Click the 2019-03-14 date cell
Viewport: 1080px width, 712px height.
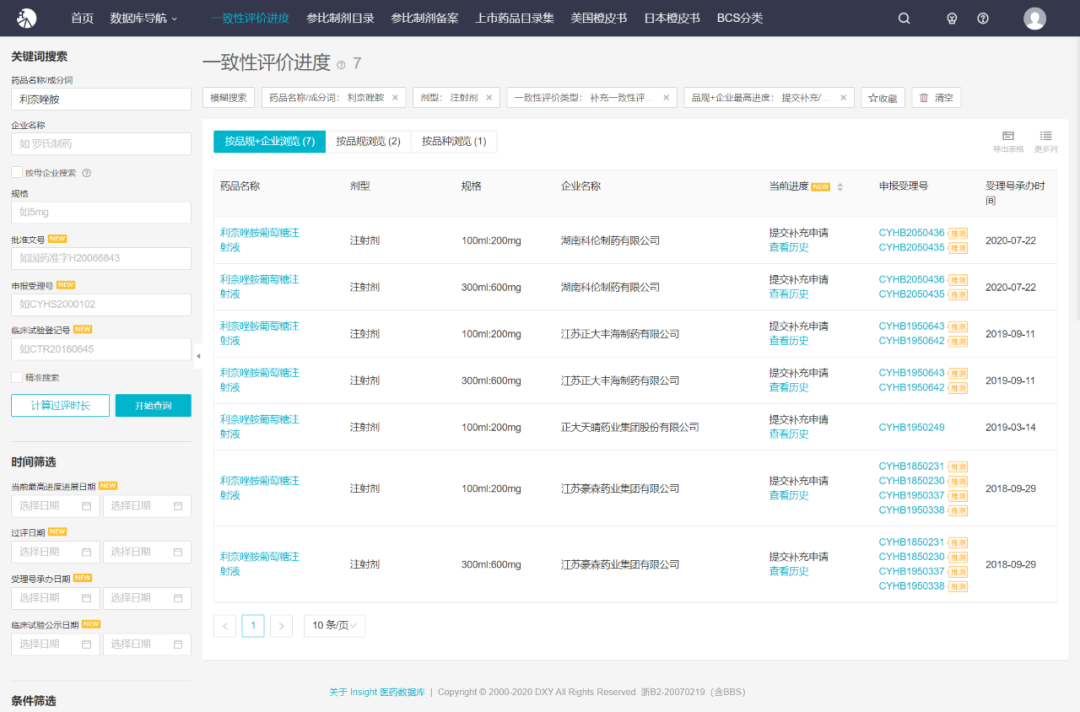pyautogui.click(x=1010, y=428)
